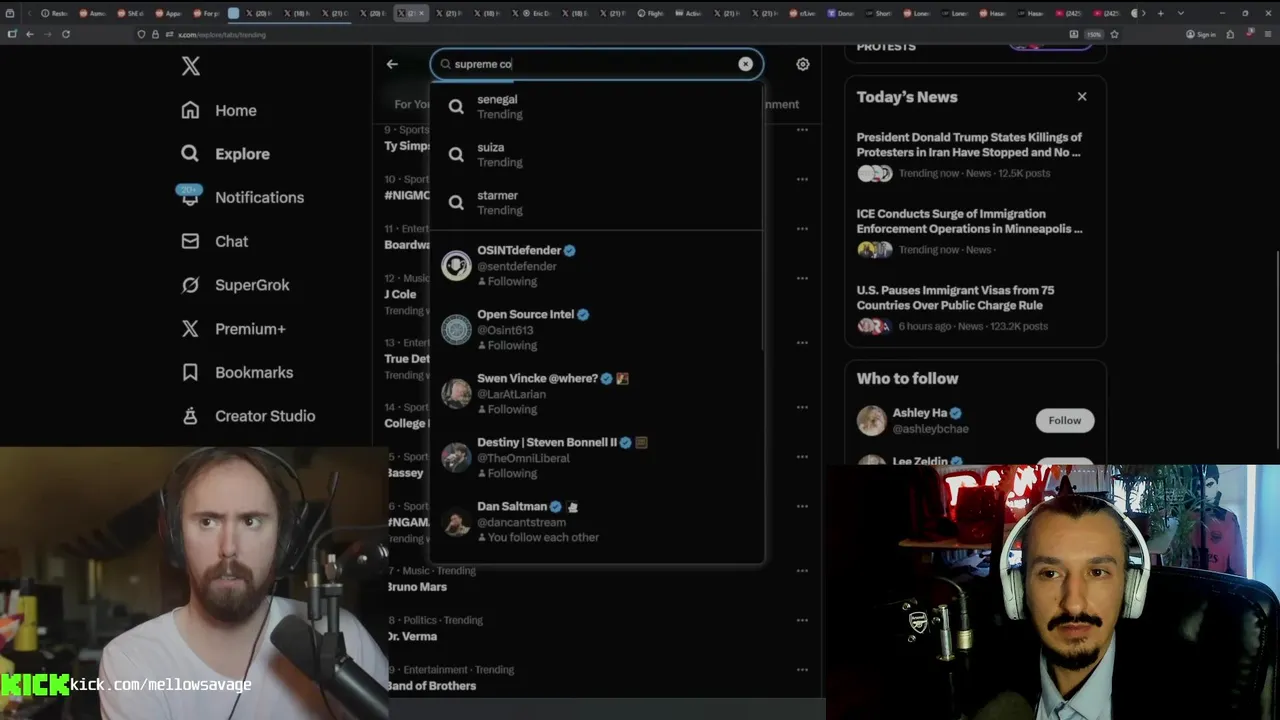Screen dimensions: 1280x720
Task: Go to Home in the sidebar
Action: (219, 110)
